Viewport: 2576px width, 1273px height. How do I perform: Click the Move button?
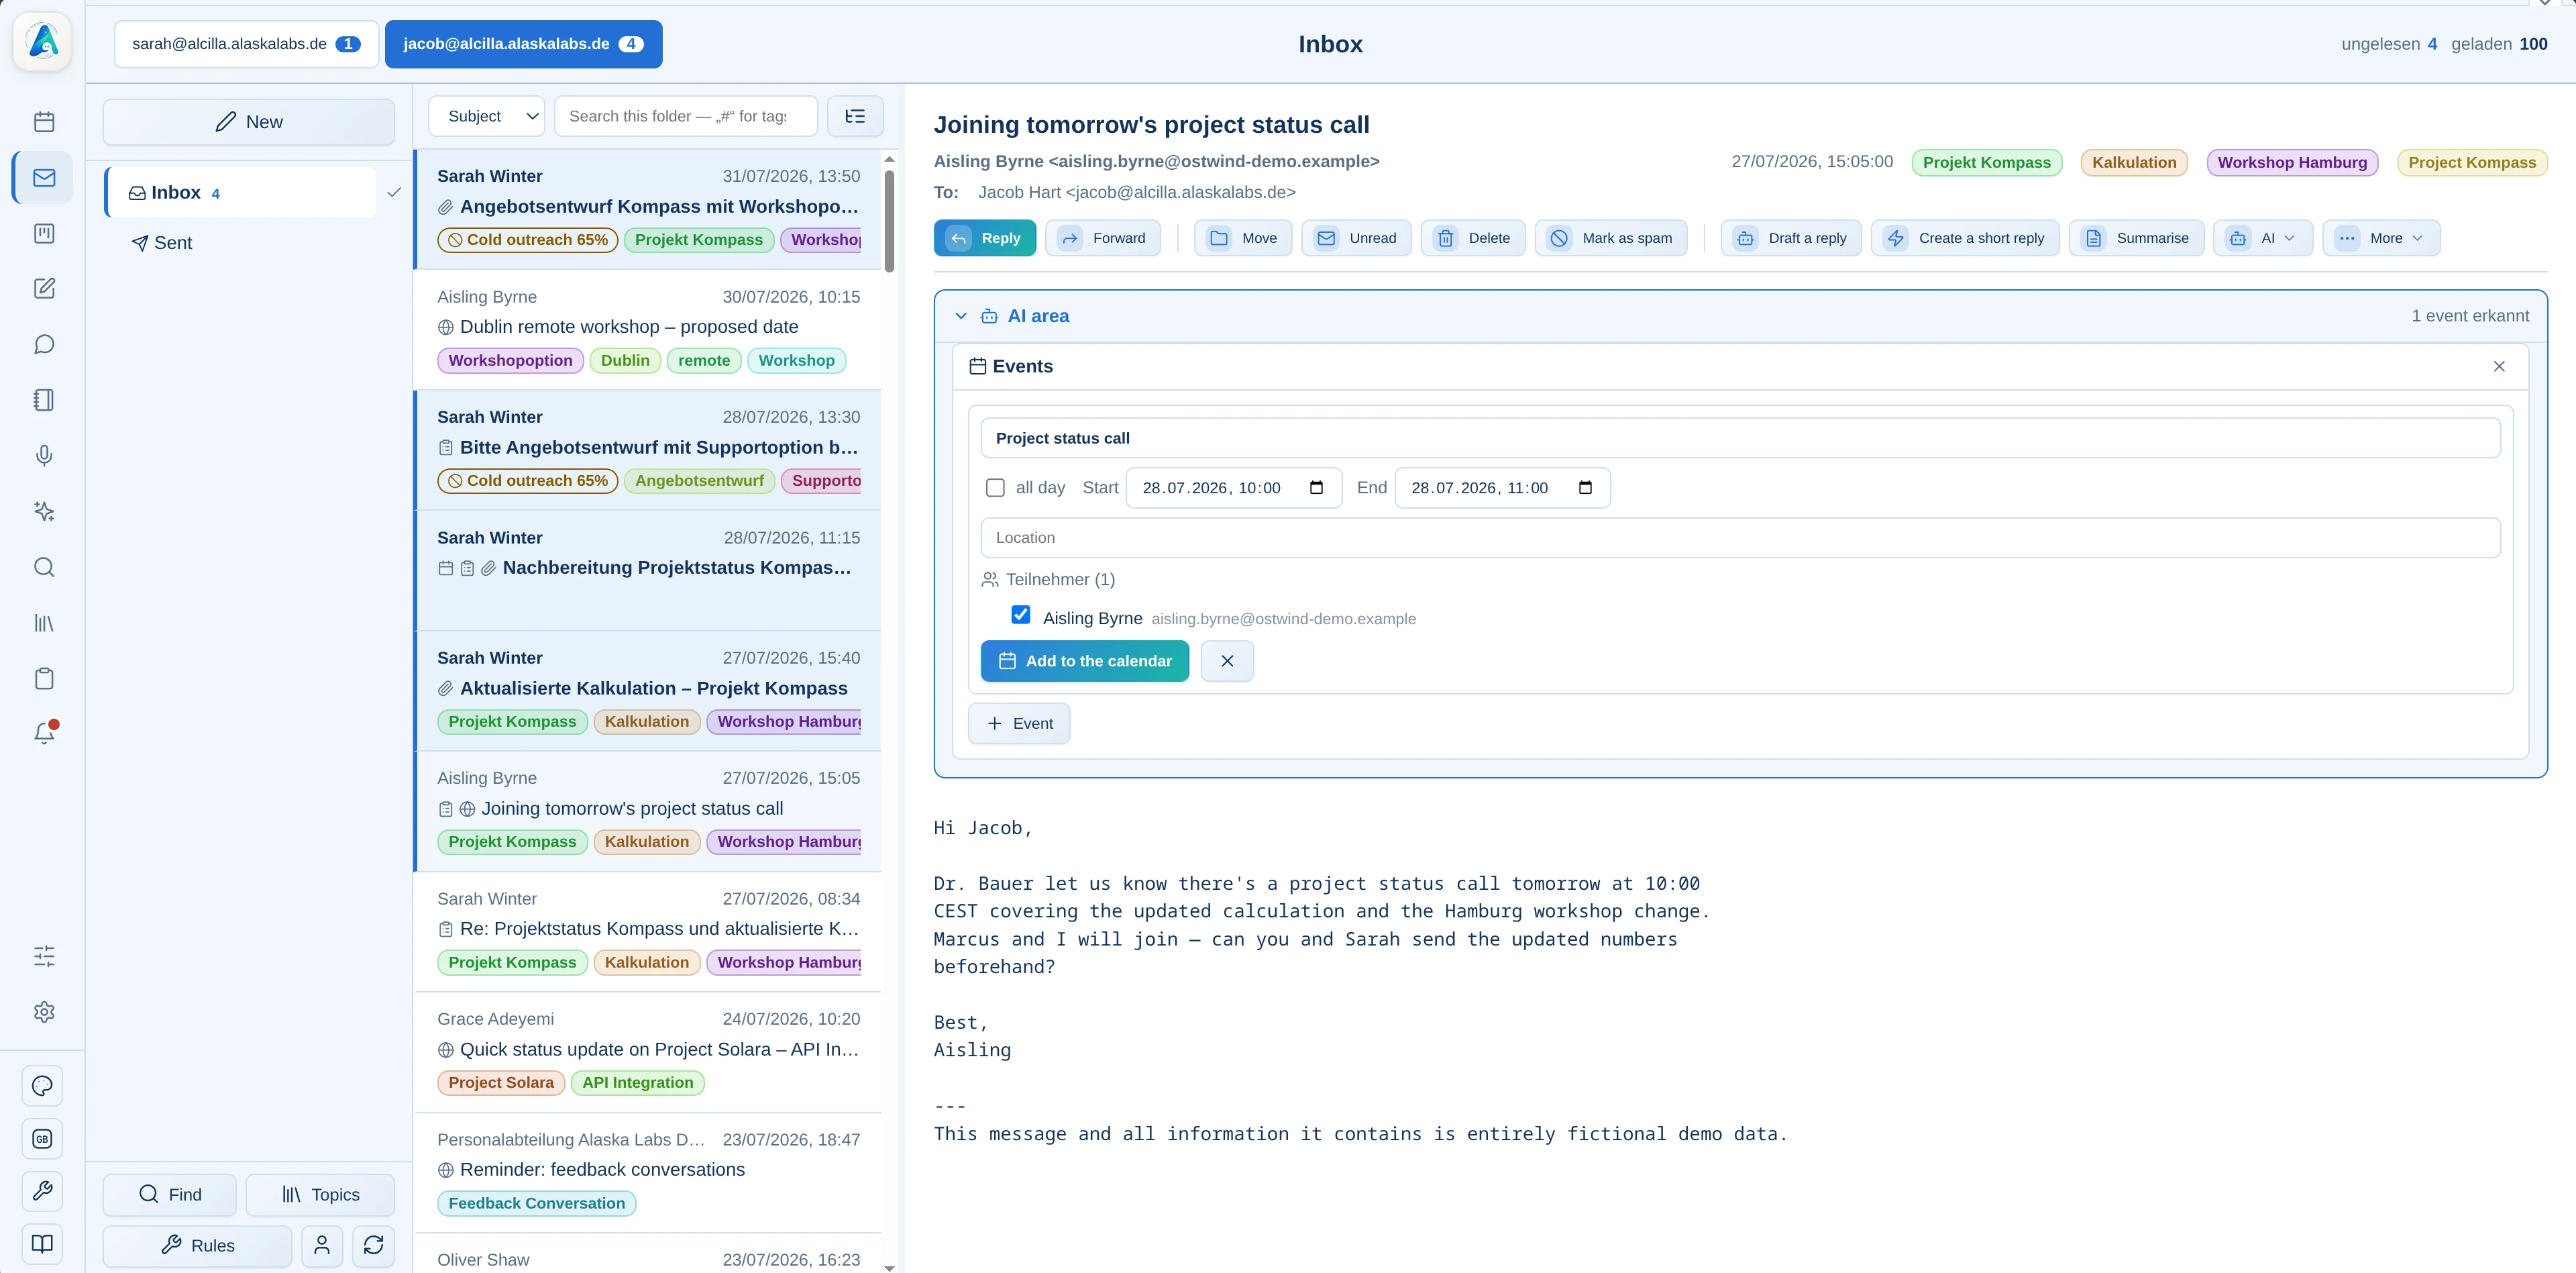tap(1243, 238)
